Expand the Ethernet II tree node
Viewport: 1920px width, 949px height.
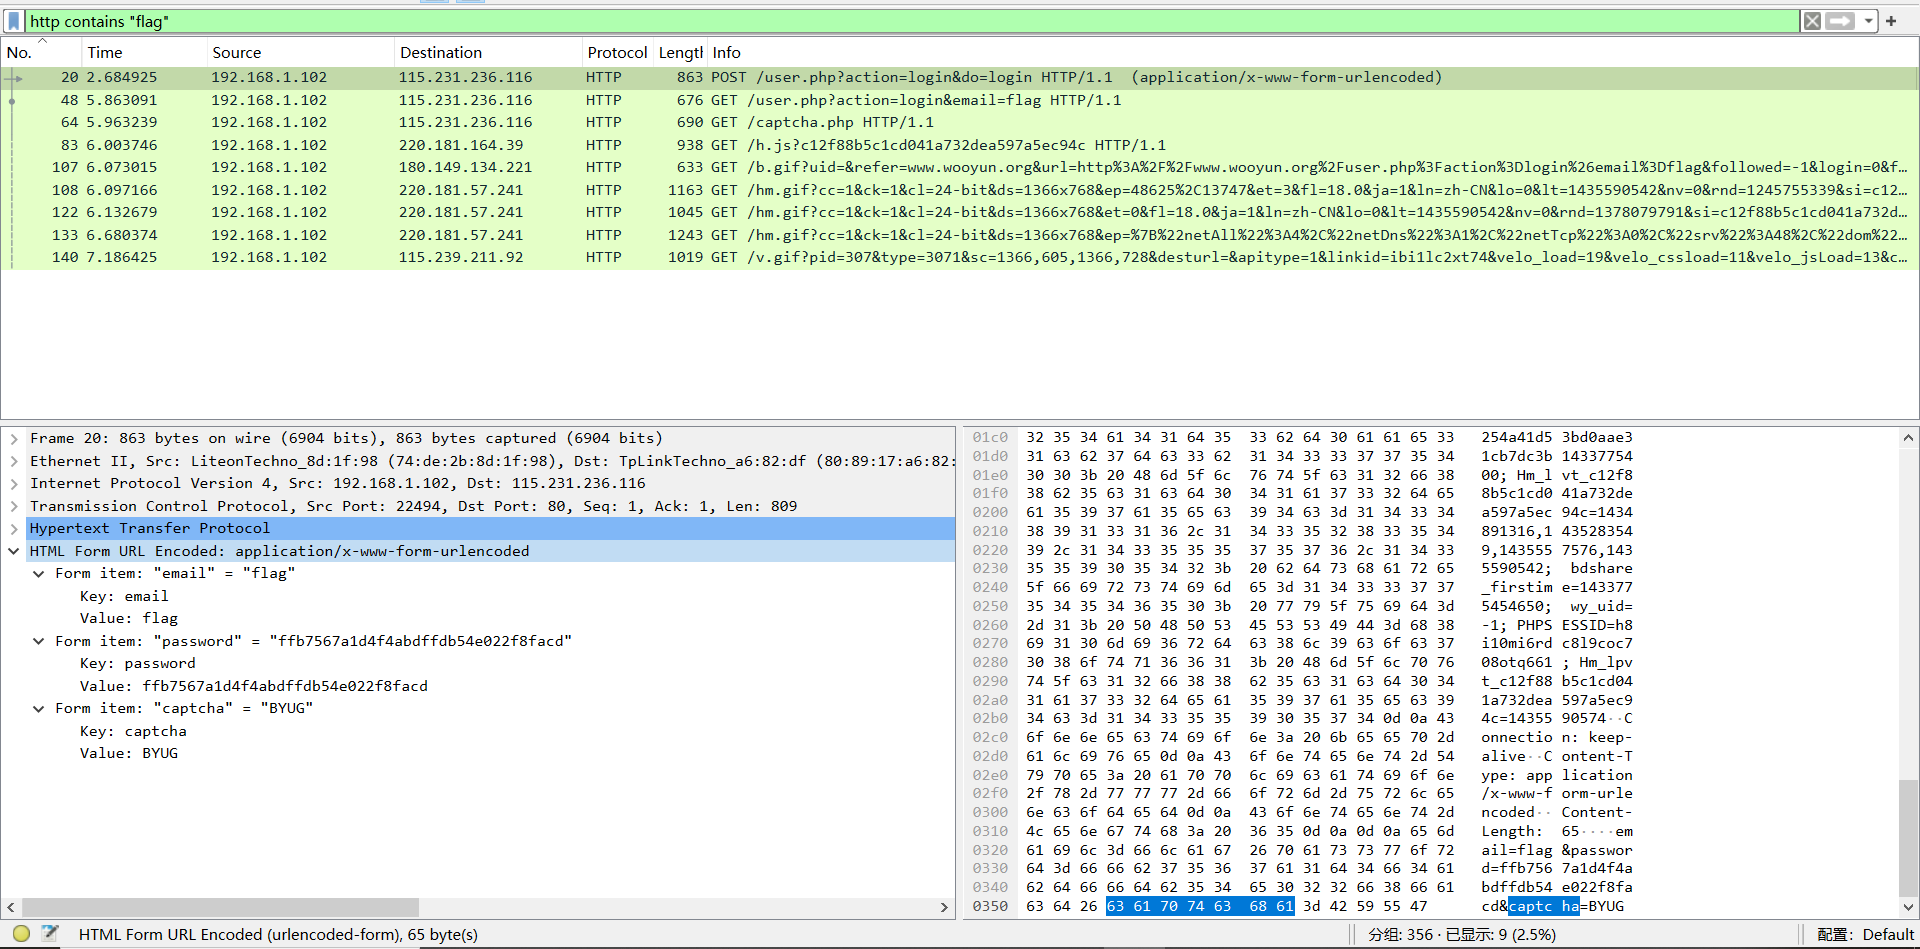[x=14, y=461]
